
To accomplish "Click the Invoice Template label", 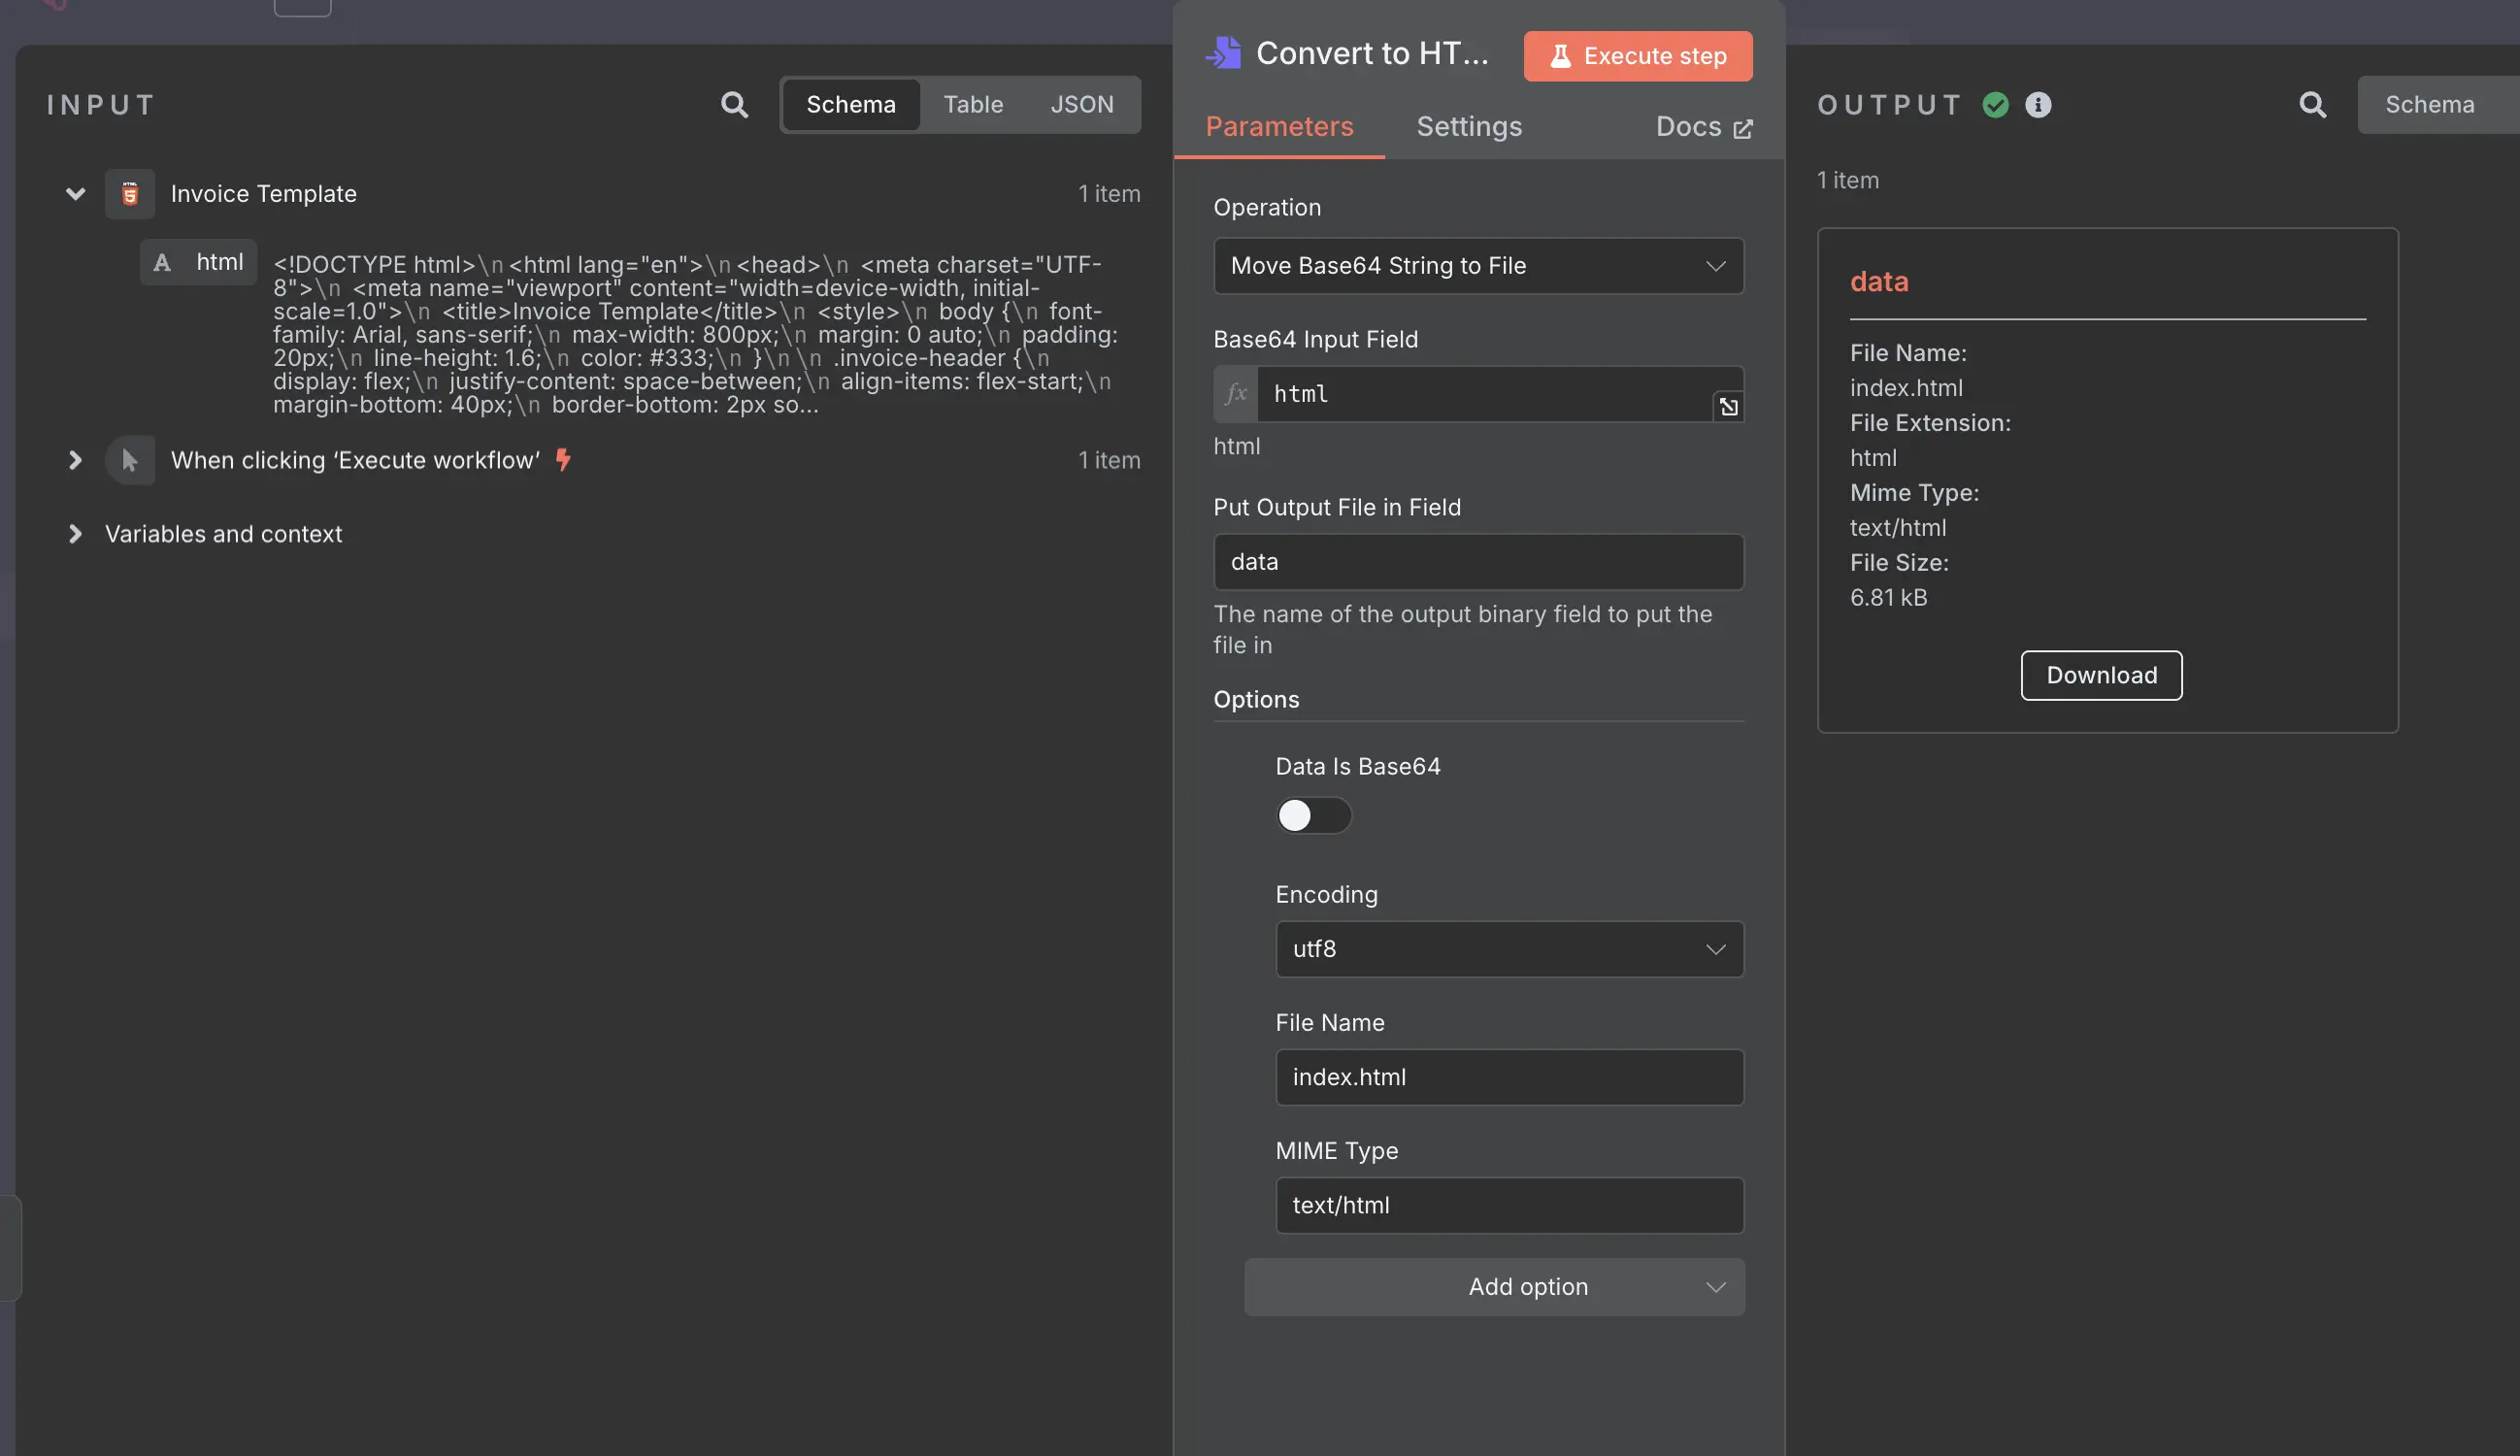I will pos(263,194).
